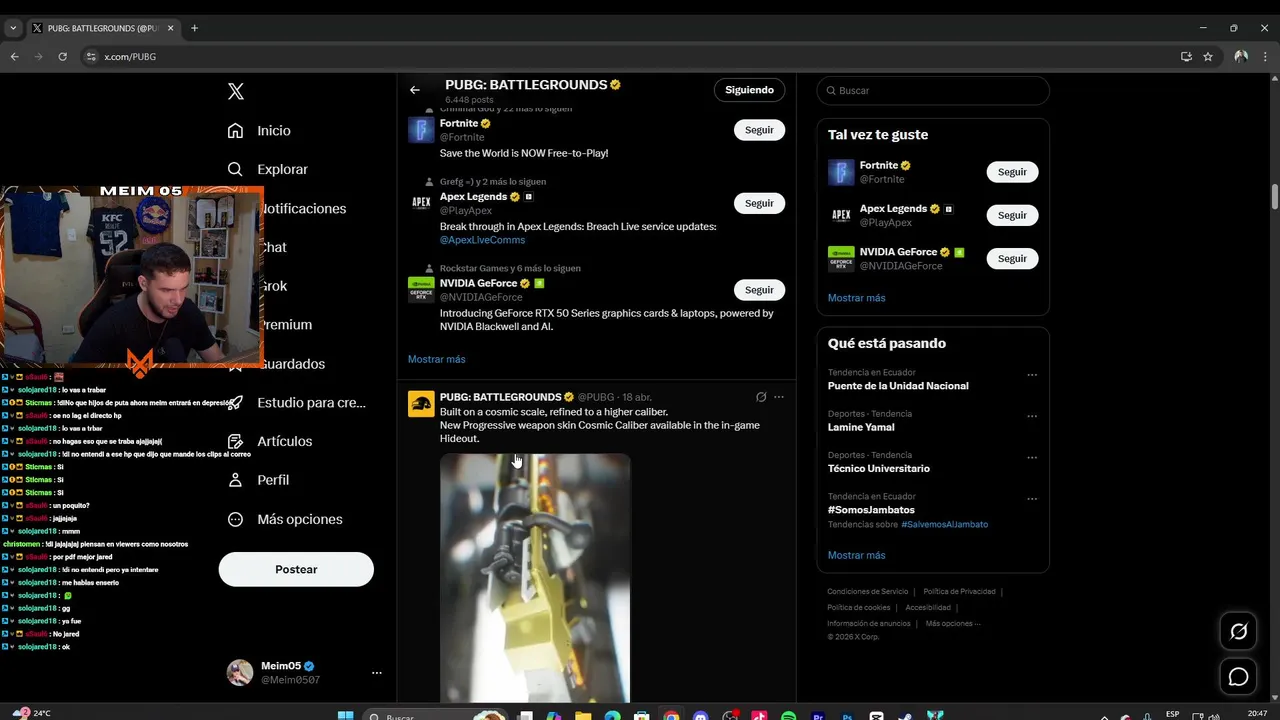Follow NVIDIA GeForce in Tal vez te guste
Viewport: 1280px width, 720px height.
tap(1012, 258)
